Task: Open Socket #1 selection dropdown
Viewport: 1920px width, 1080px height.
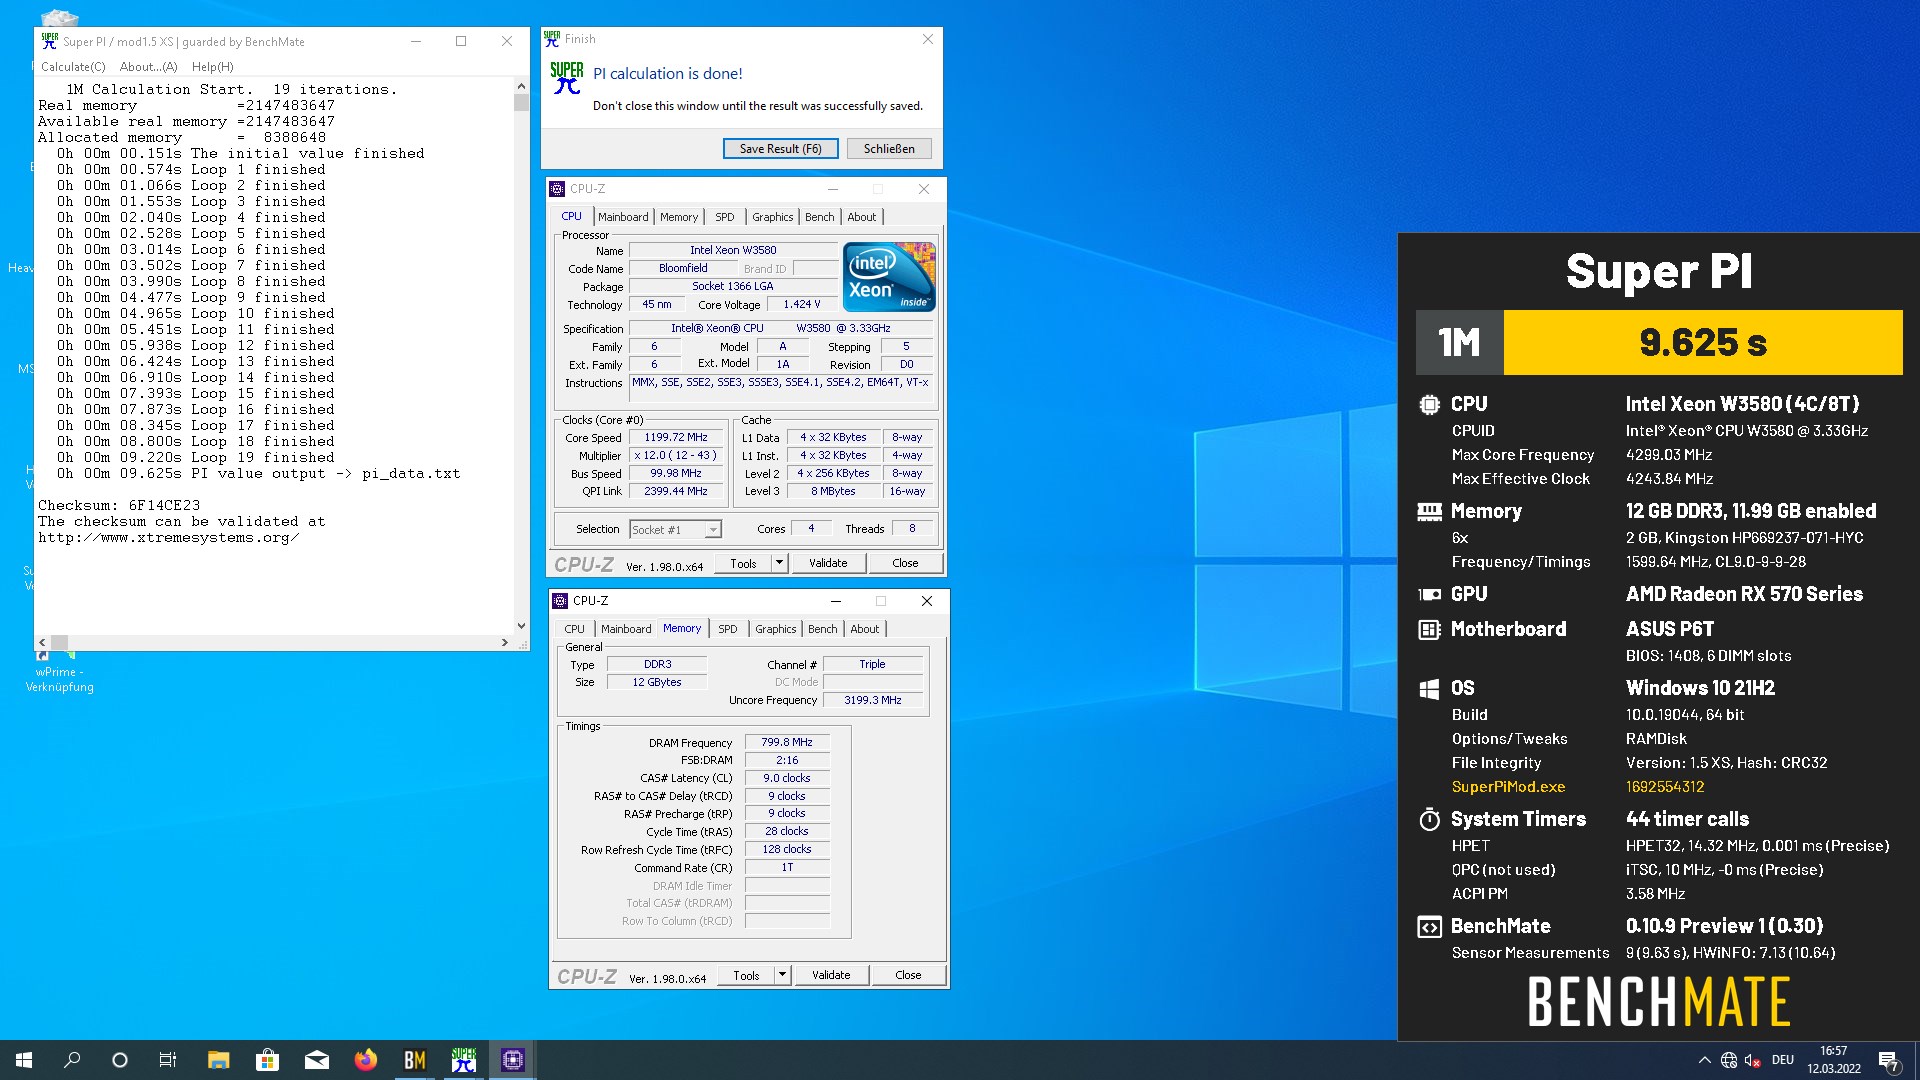Action: coord(675,529)
